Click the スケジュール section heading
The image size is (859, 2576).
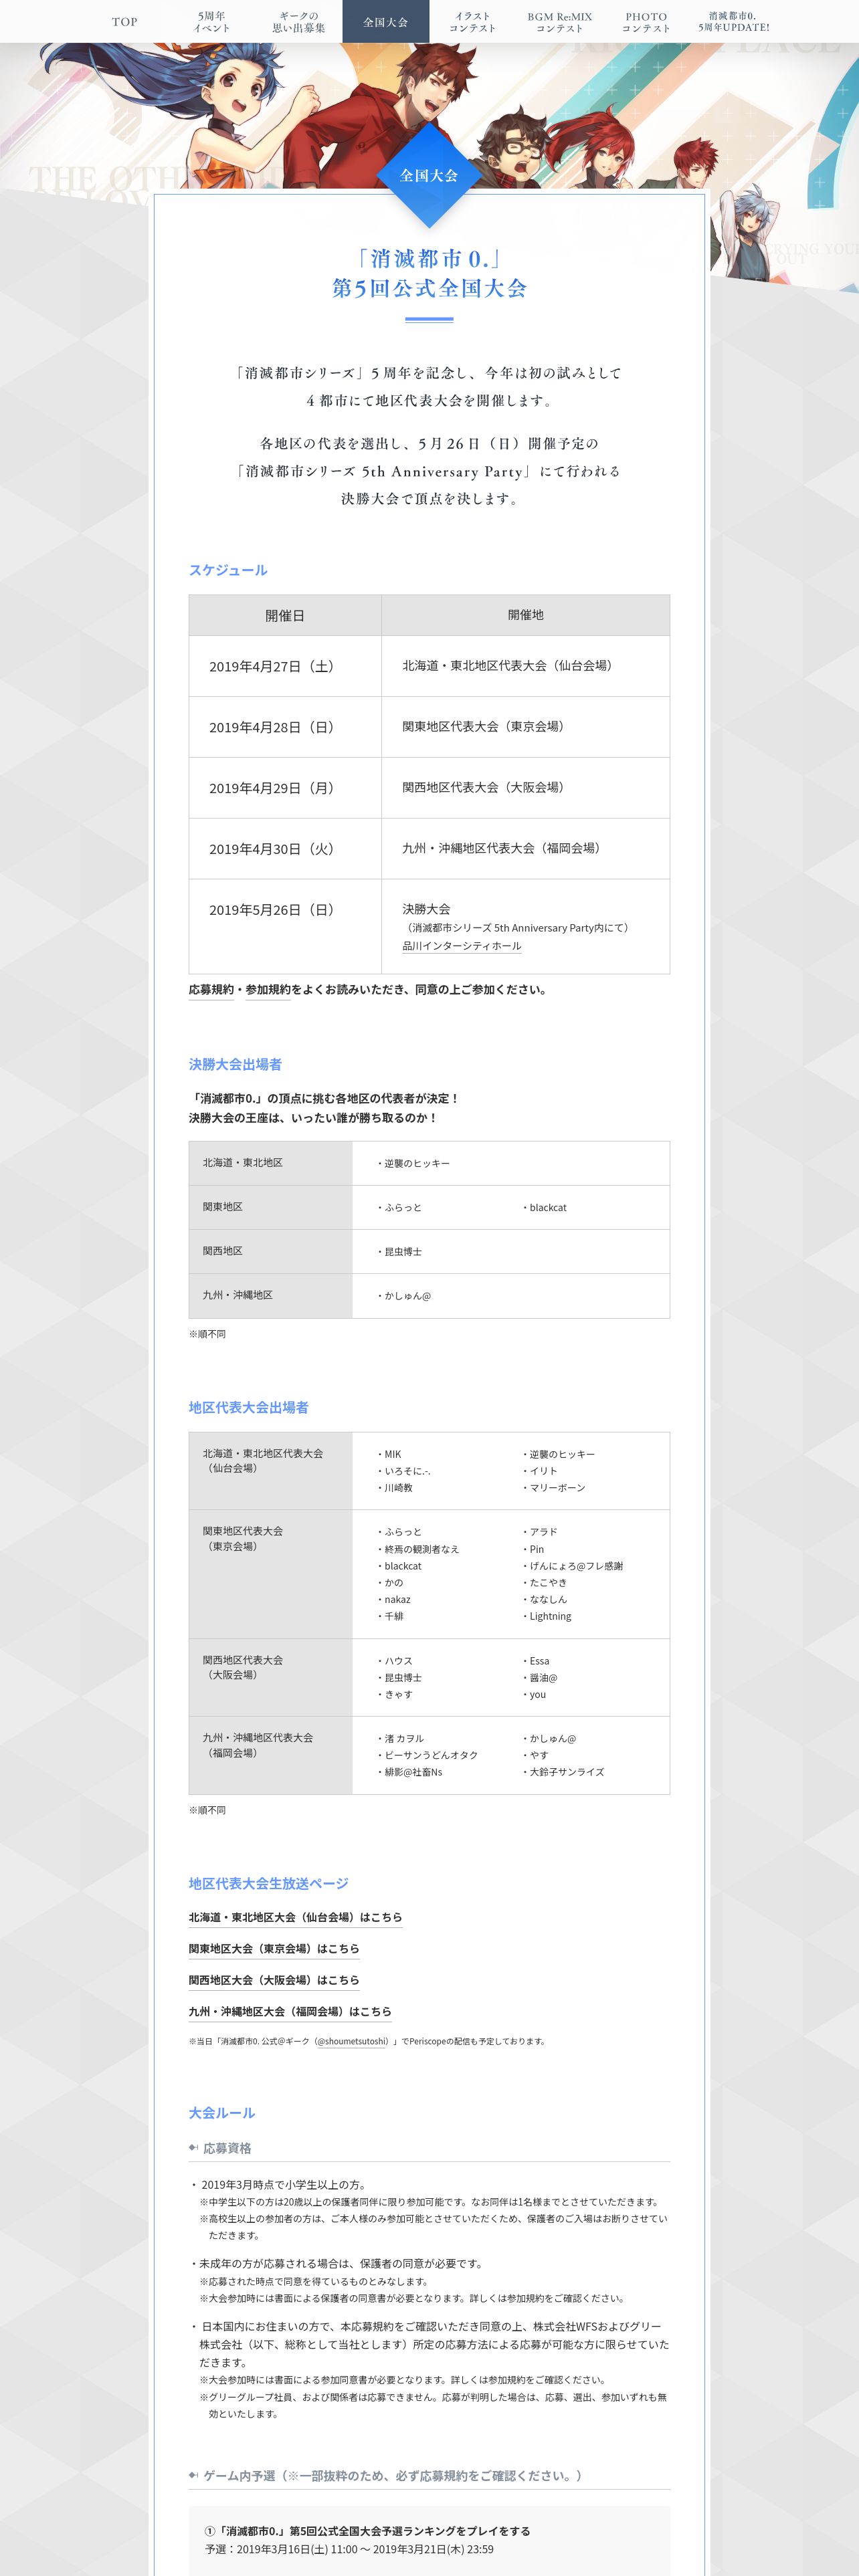228,570
